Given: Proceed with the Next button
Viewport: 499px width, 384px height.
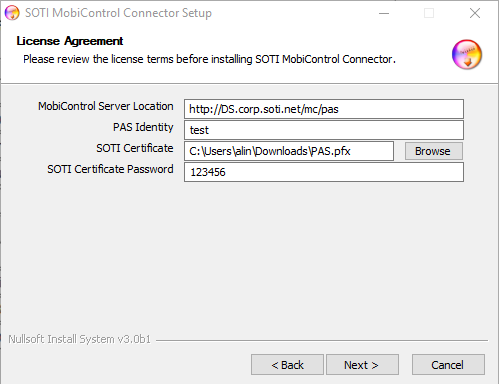Looking at the screenshot, I should (362, 365).
